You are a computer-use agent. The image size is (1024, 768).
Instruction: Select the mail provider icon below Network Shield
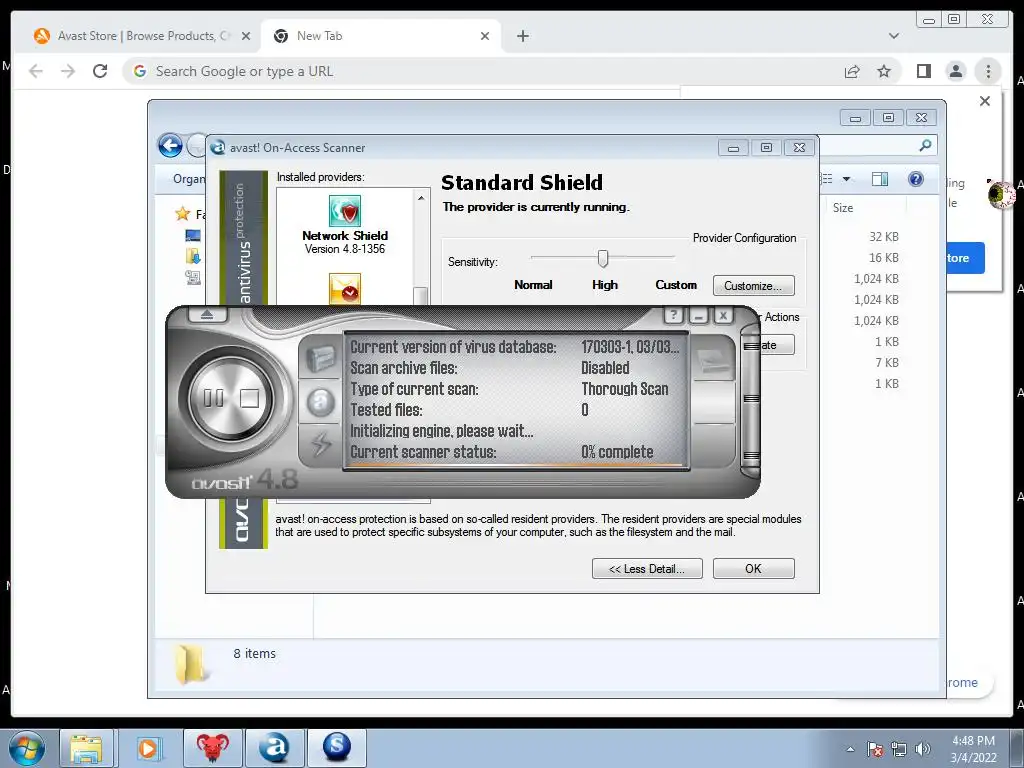click(x=345, y=289)
